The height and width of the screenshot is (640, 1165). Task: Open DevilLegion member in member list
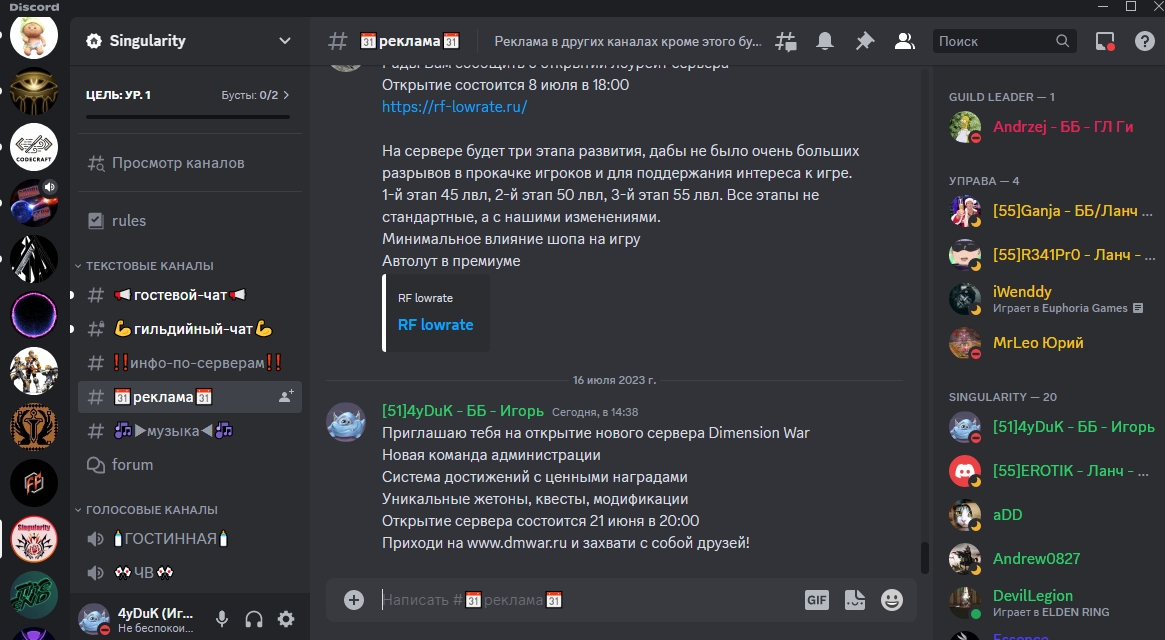tap(1051, 603)
